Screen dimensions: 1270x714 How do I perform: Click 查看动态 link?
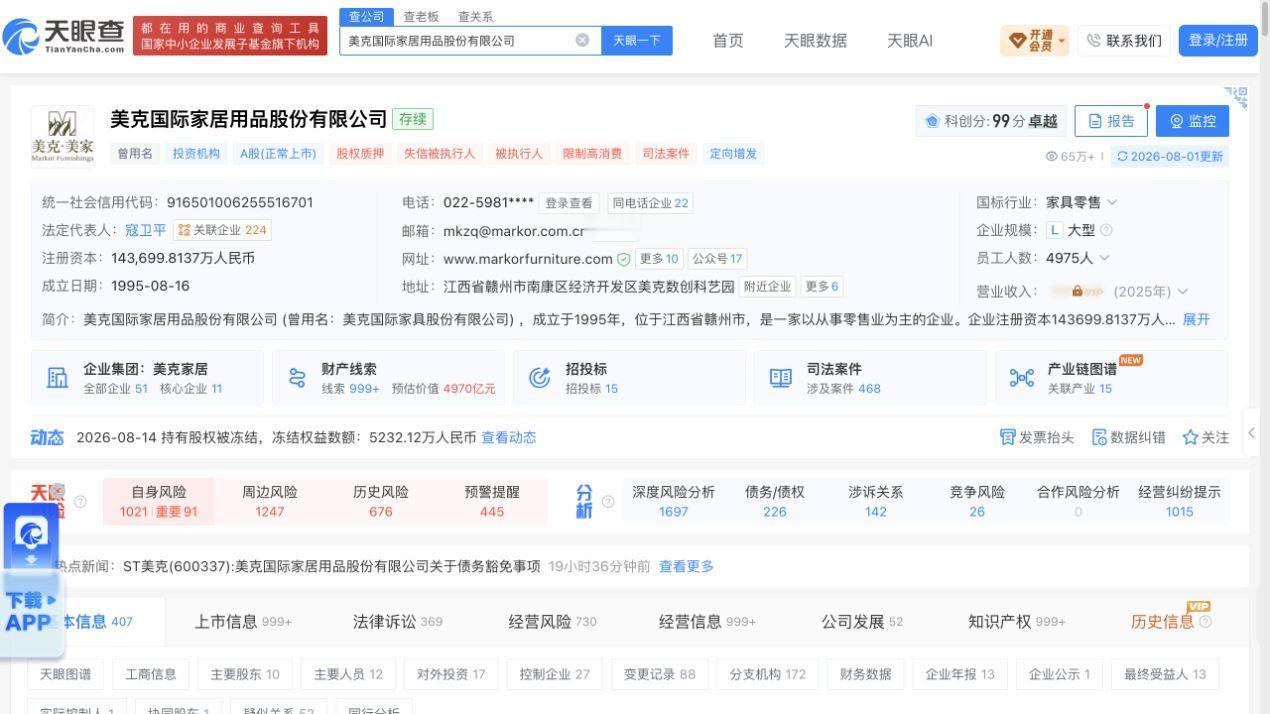[508, 437]
